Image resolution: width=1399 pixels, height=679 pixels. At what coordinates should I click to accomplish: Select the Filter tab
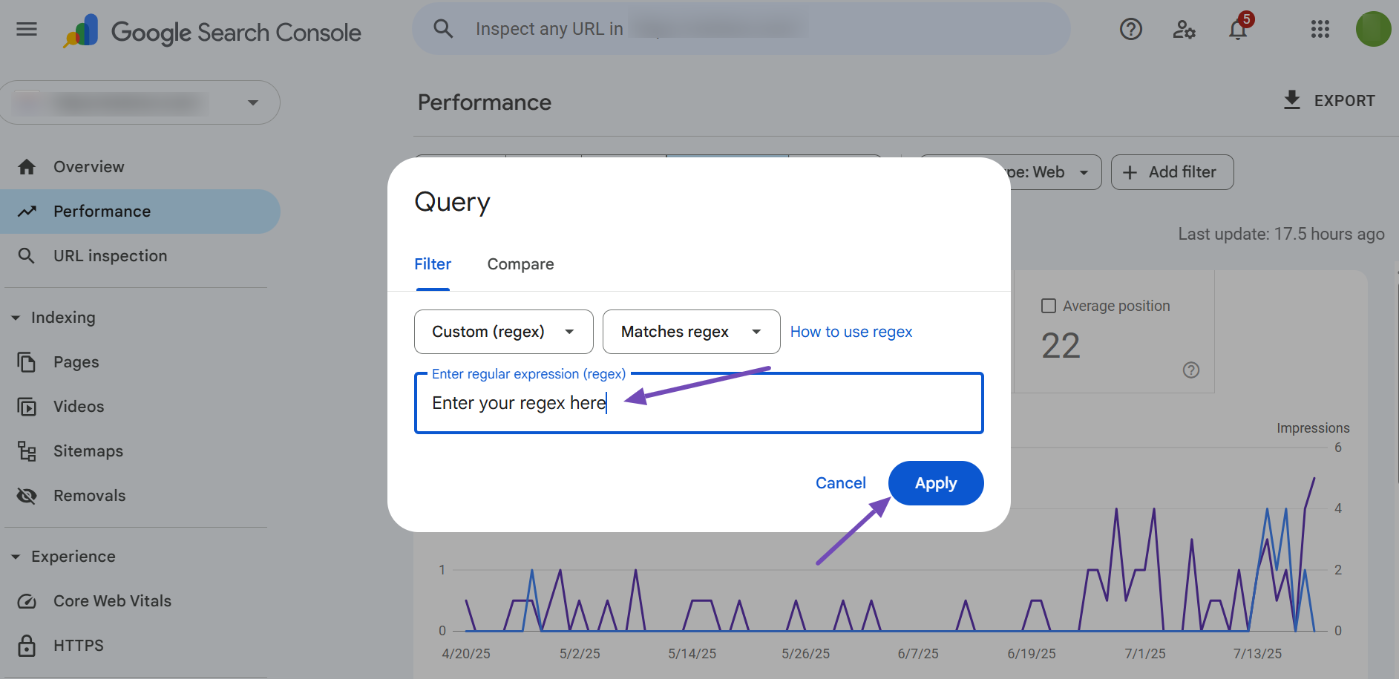click(432, 264)
